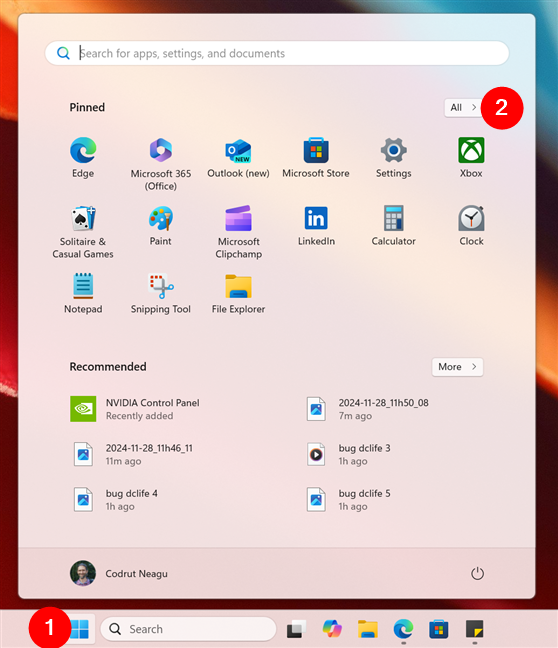Image resolution: width=558 pixels, height=648 pixels.
Task: Open the Clock app
Action: pos(471,226)
